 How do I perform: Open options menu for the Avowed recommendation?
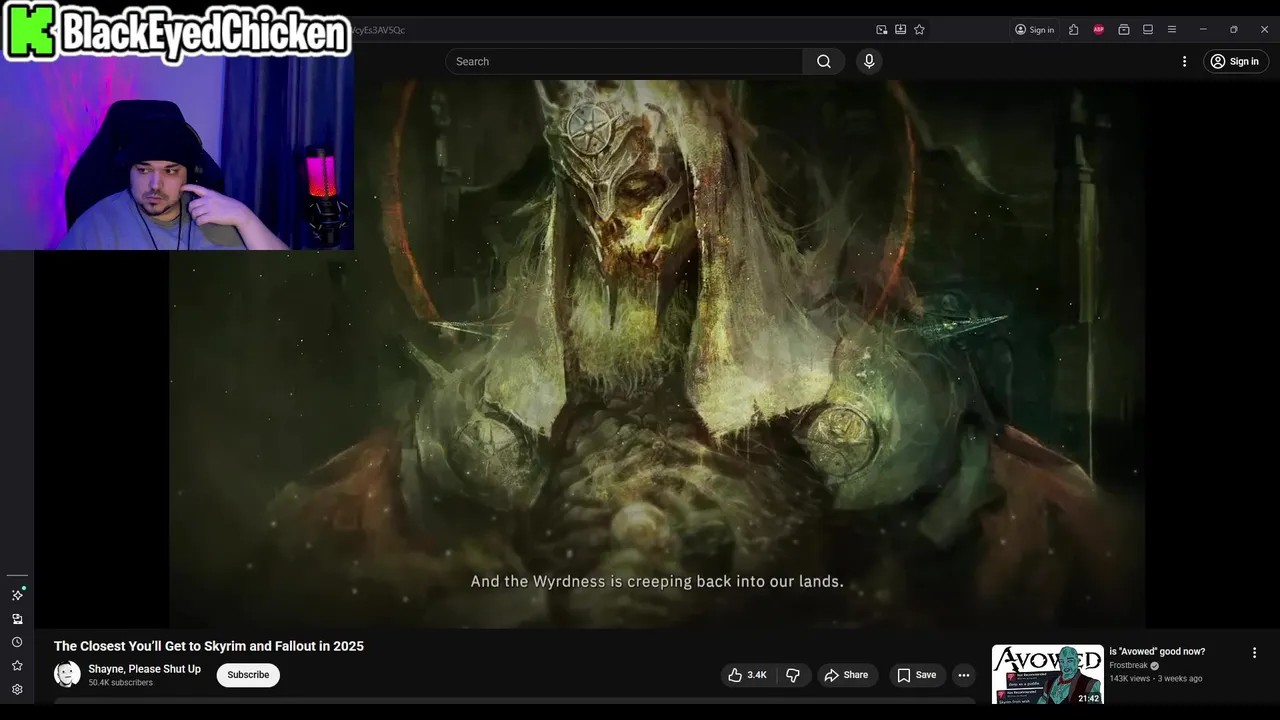pyautogui.click(x=1255, y=653)
